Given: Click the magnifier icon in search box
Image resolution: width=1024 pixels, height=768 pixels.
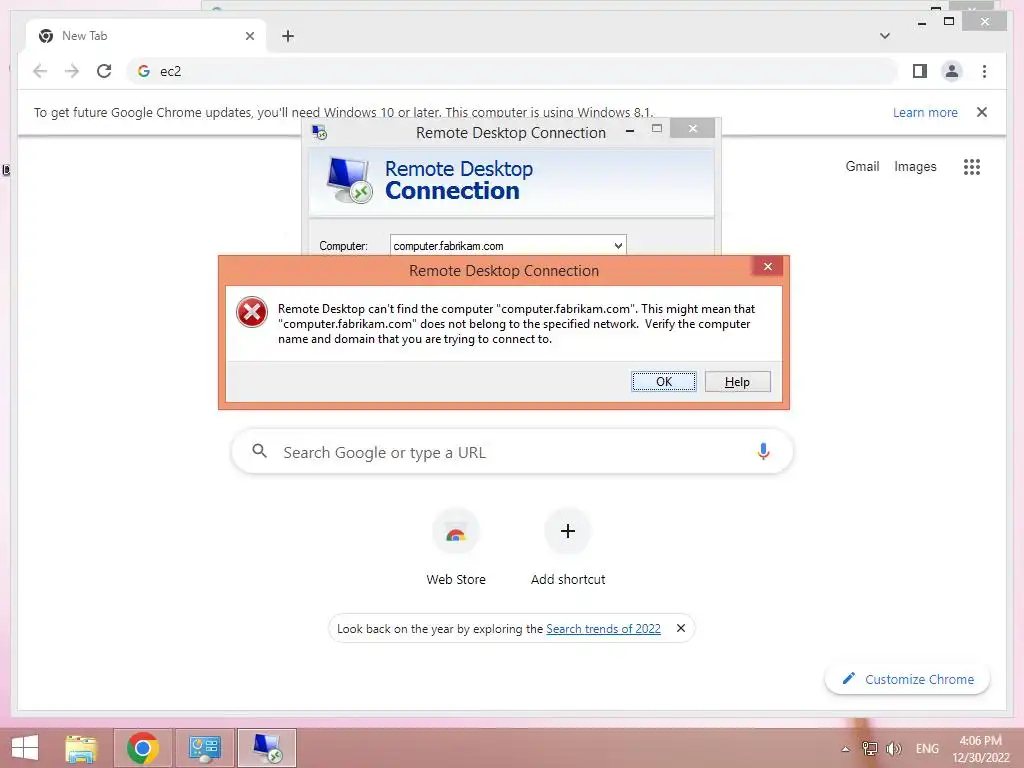Looking at the screenshot, I should 259,451.
